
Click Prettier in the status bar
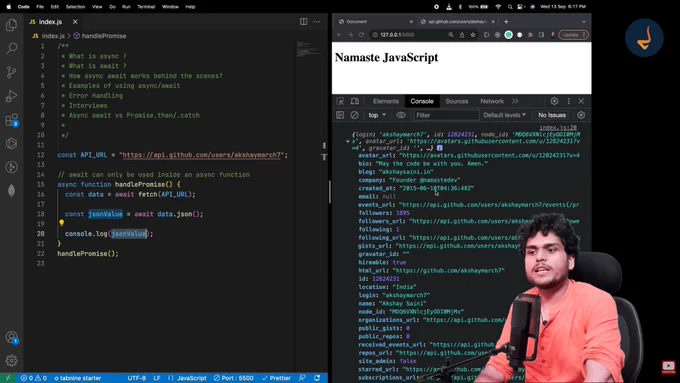click(x=276, y=378)
